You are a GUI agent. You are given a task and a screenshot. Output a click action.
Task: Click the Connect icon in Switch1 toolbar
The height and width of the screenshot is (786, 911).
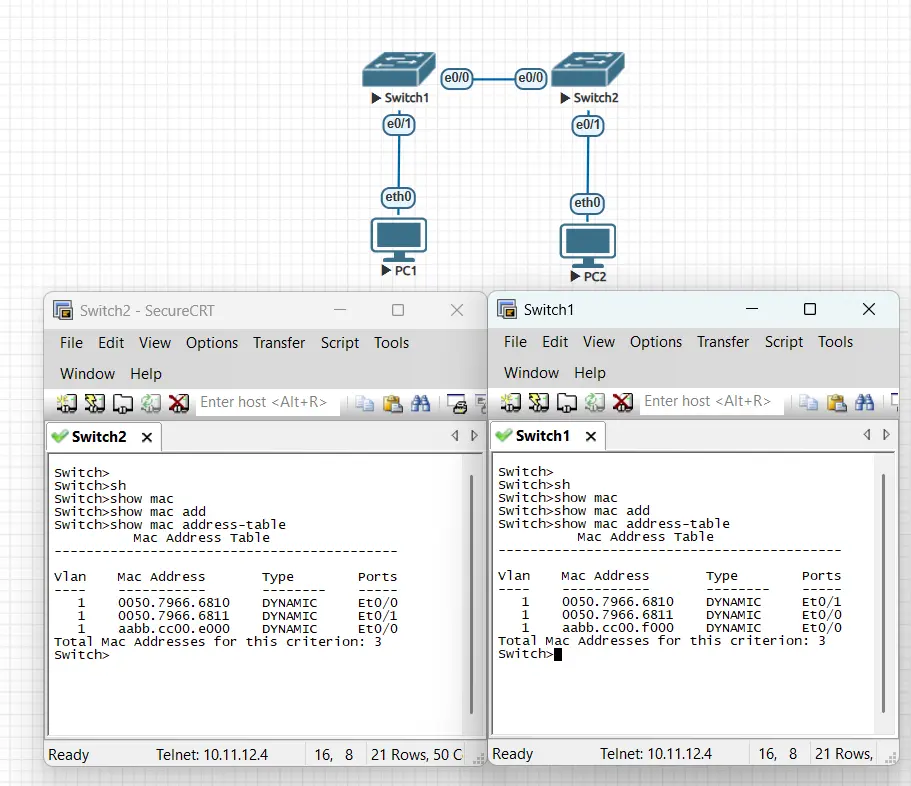pyautogui.click(x=511, y=402)
